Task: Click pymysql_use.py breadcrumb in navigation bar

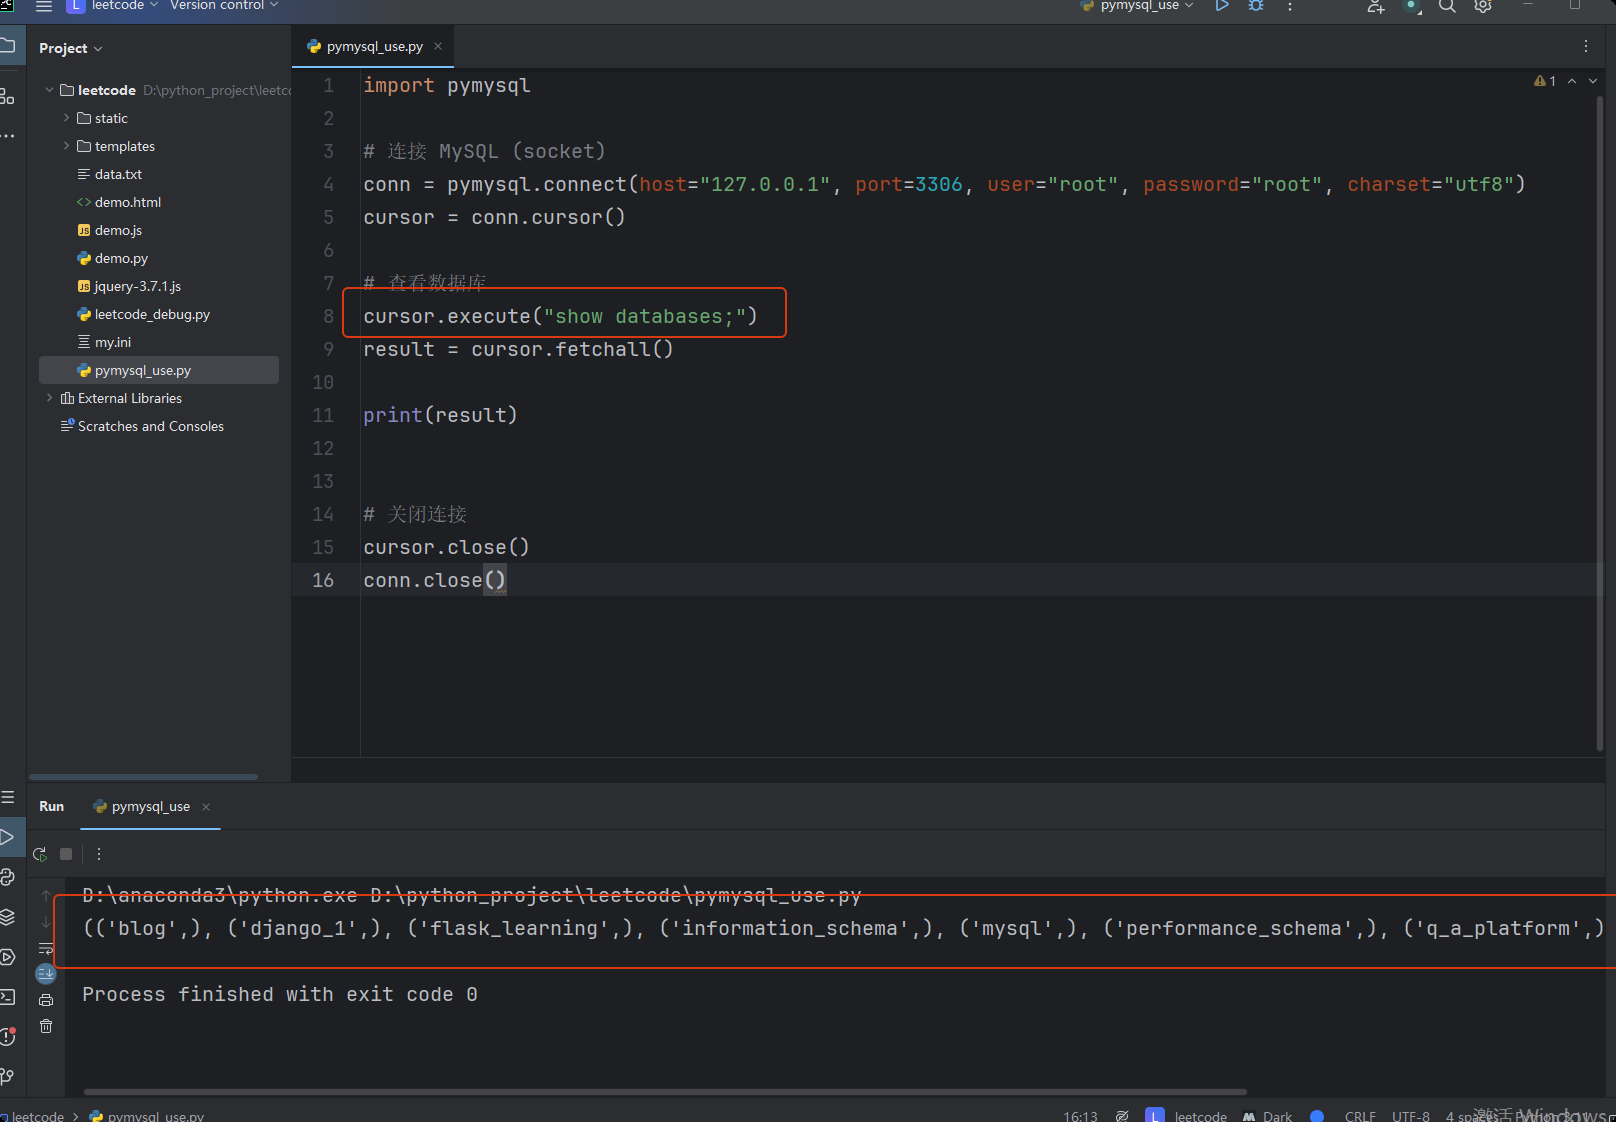Action: pyautogui.click(x=147, y=1116)
